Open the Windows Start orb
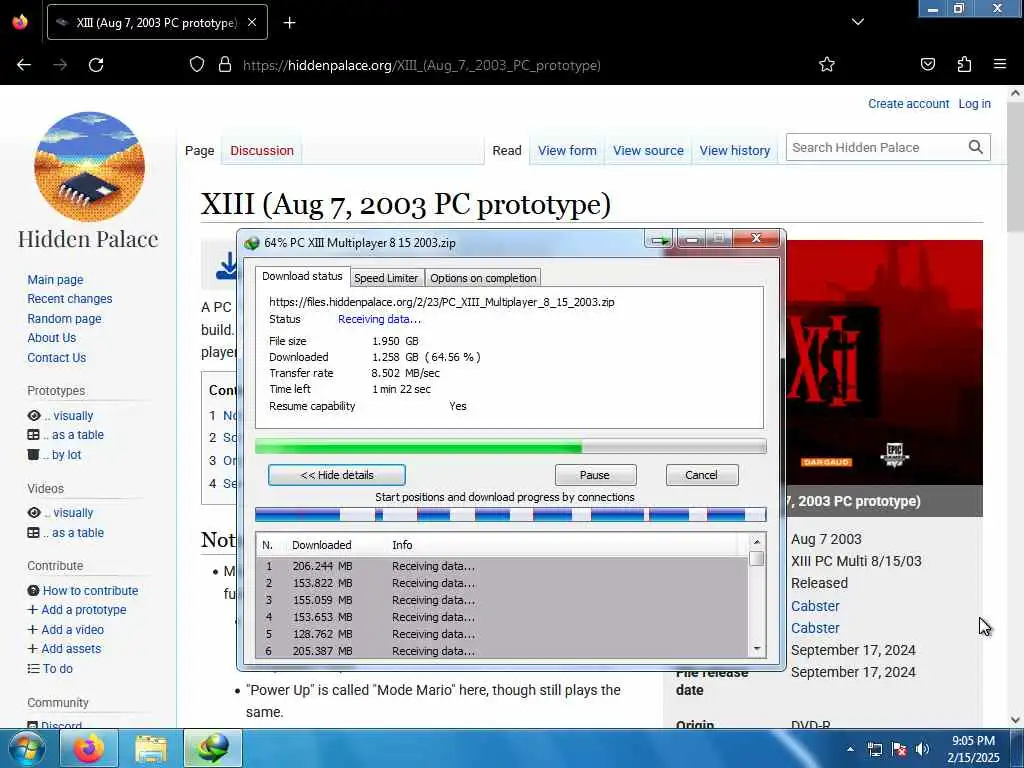The height and width of the screenshot is (768, 1024). tap(27, 748)
